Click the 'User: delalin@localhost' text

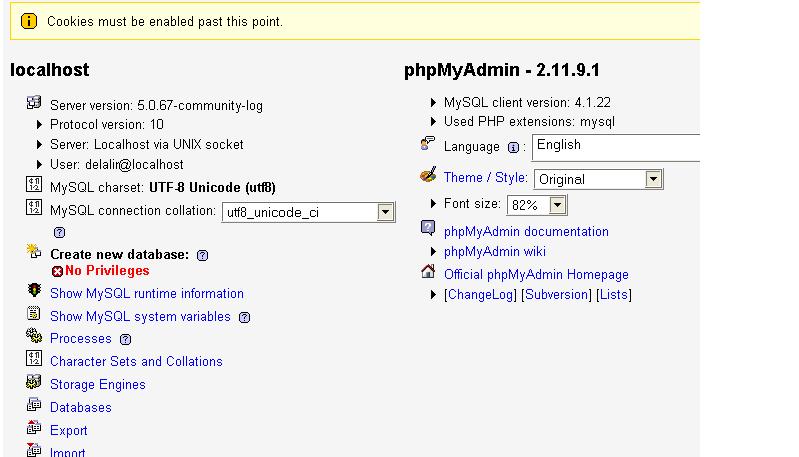[117, 165]
